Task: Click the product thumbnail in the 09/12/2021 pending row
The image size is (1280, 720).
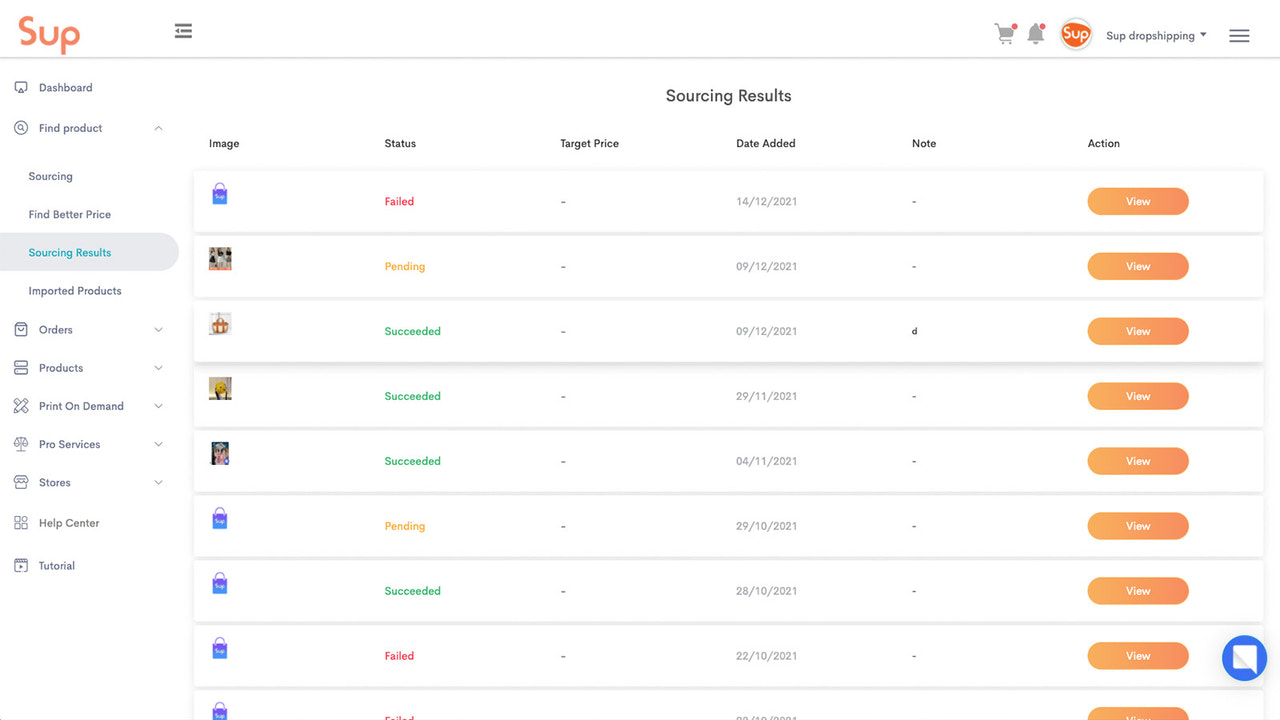Action: point(220,259)
